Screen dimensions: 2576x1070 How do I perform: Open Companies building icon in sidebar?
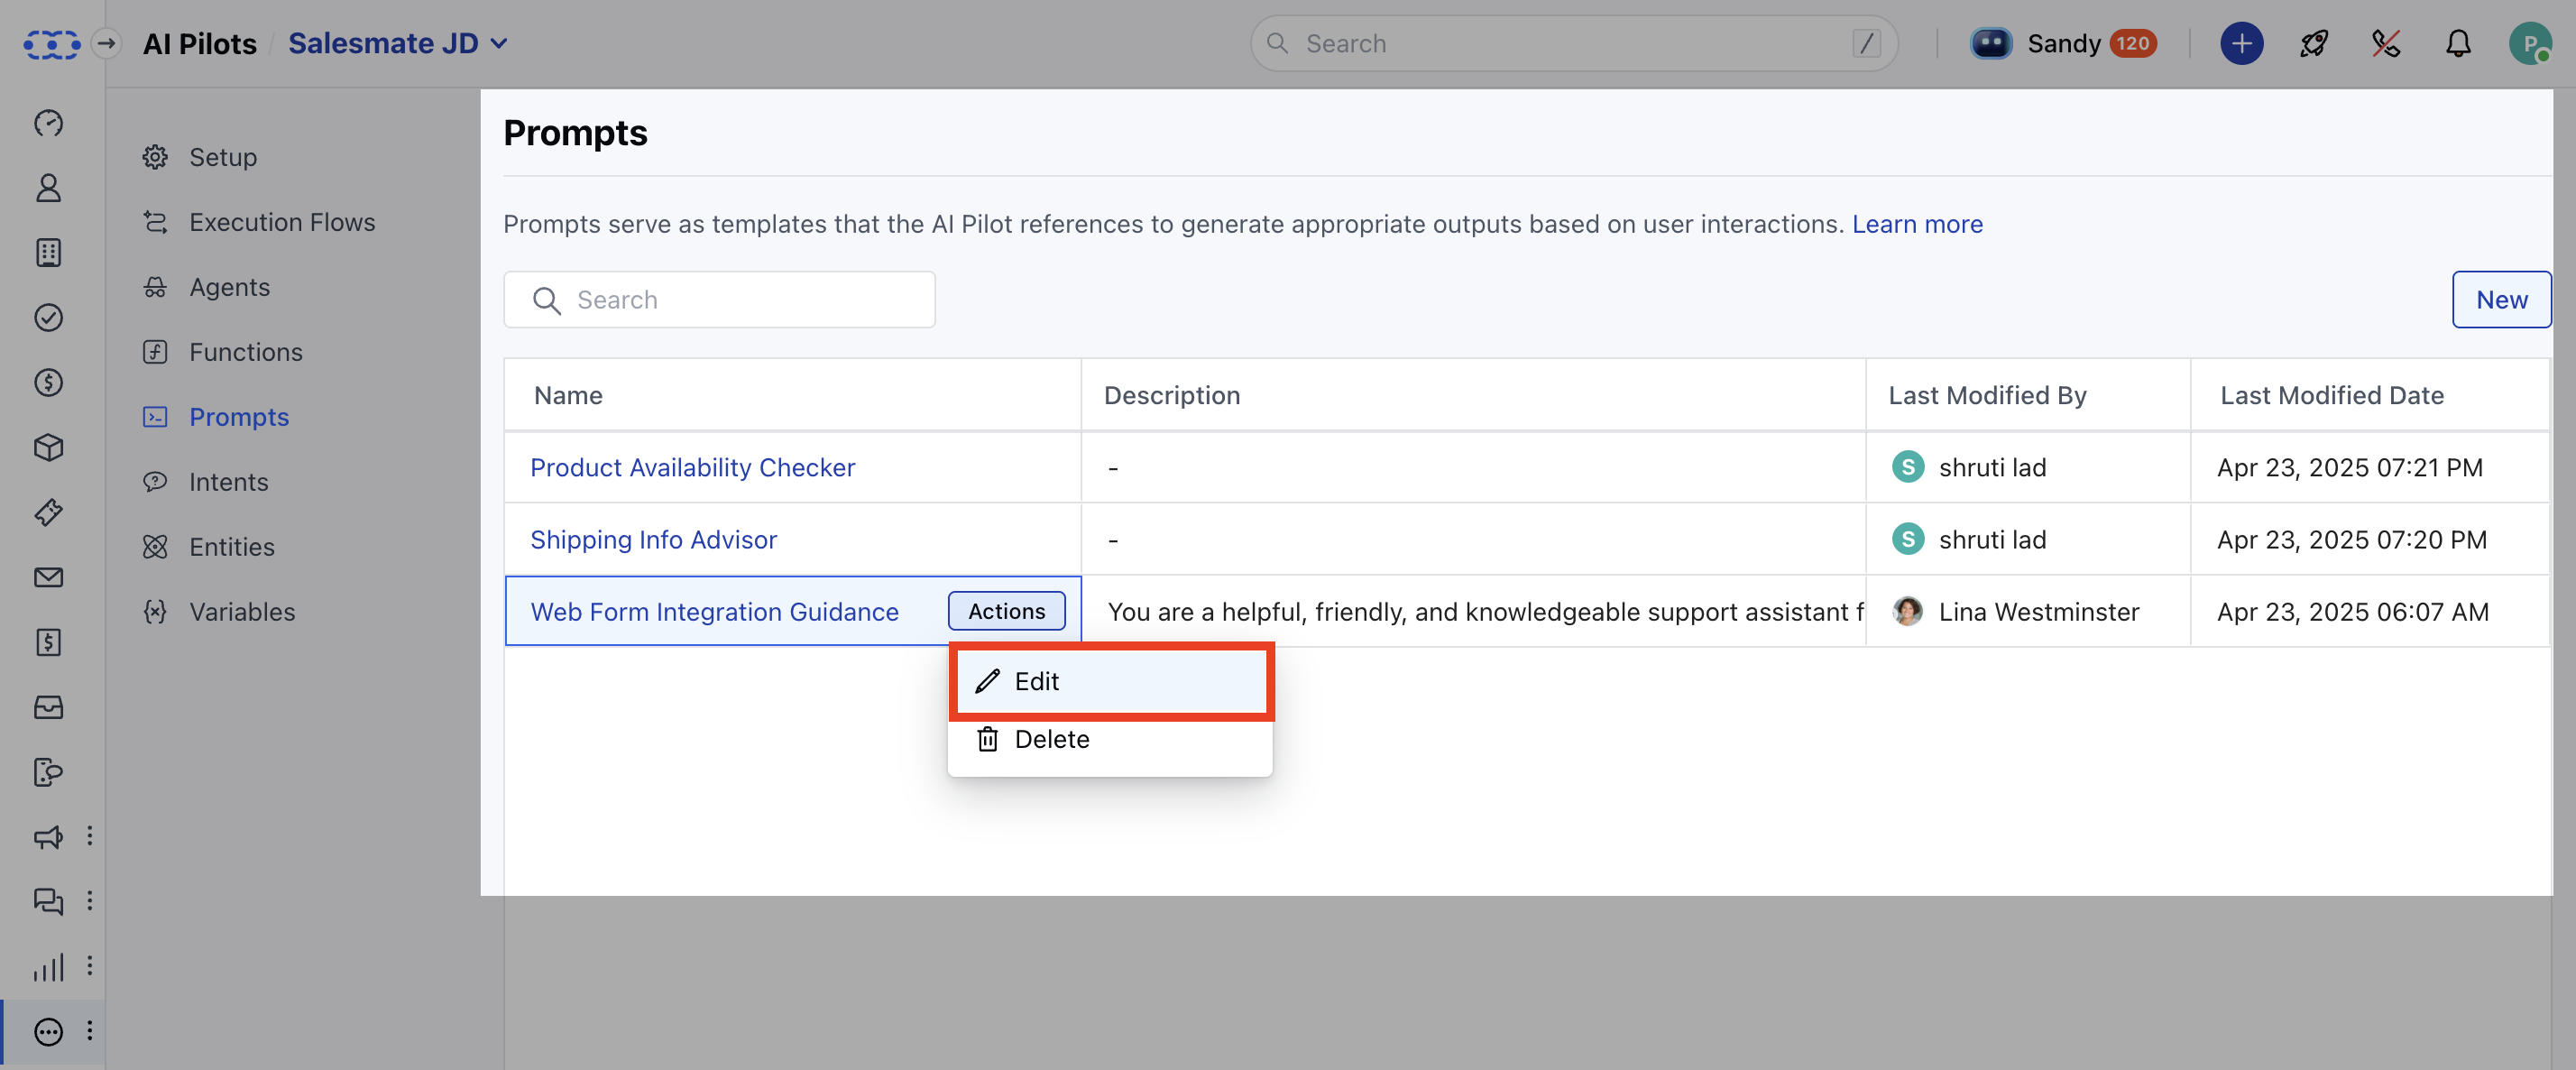48,253
